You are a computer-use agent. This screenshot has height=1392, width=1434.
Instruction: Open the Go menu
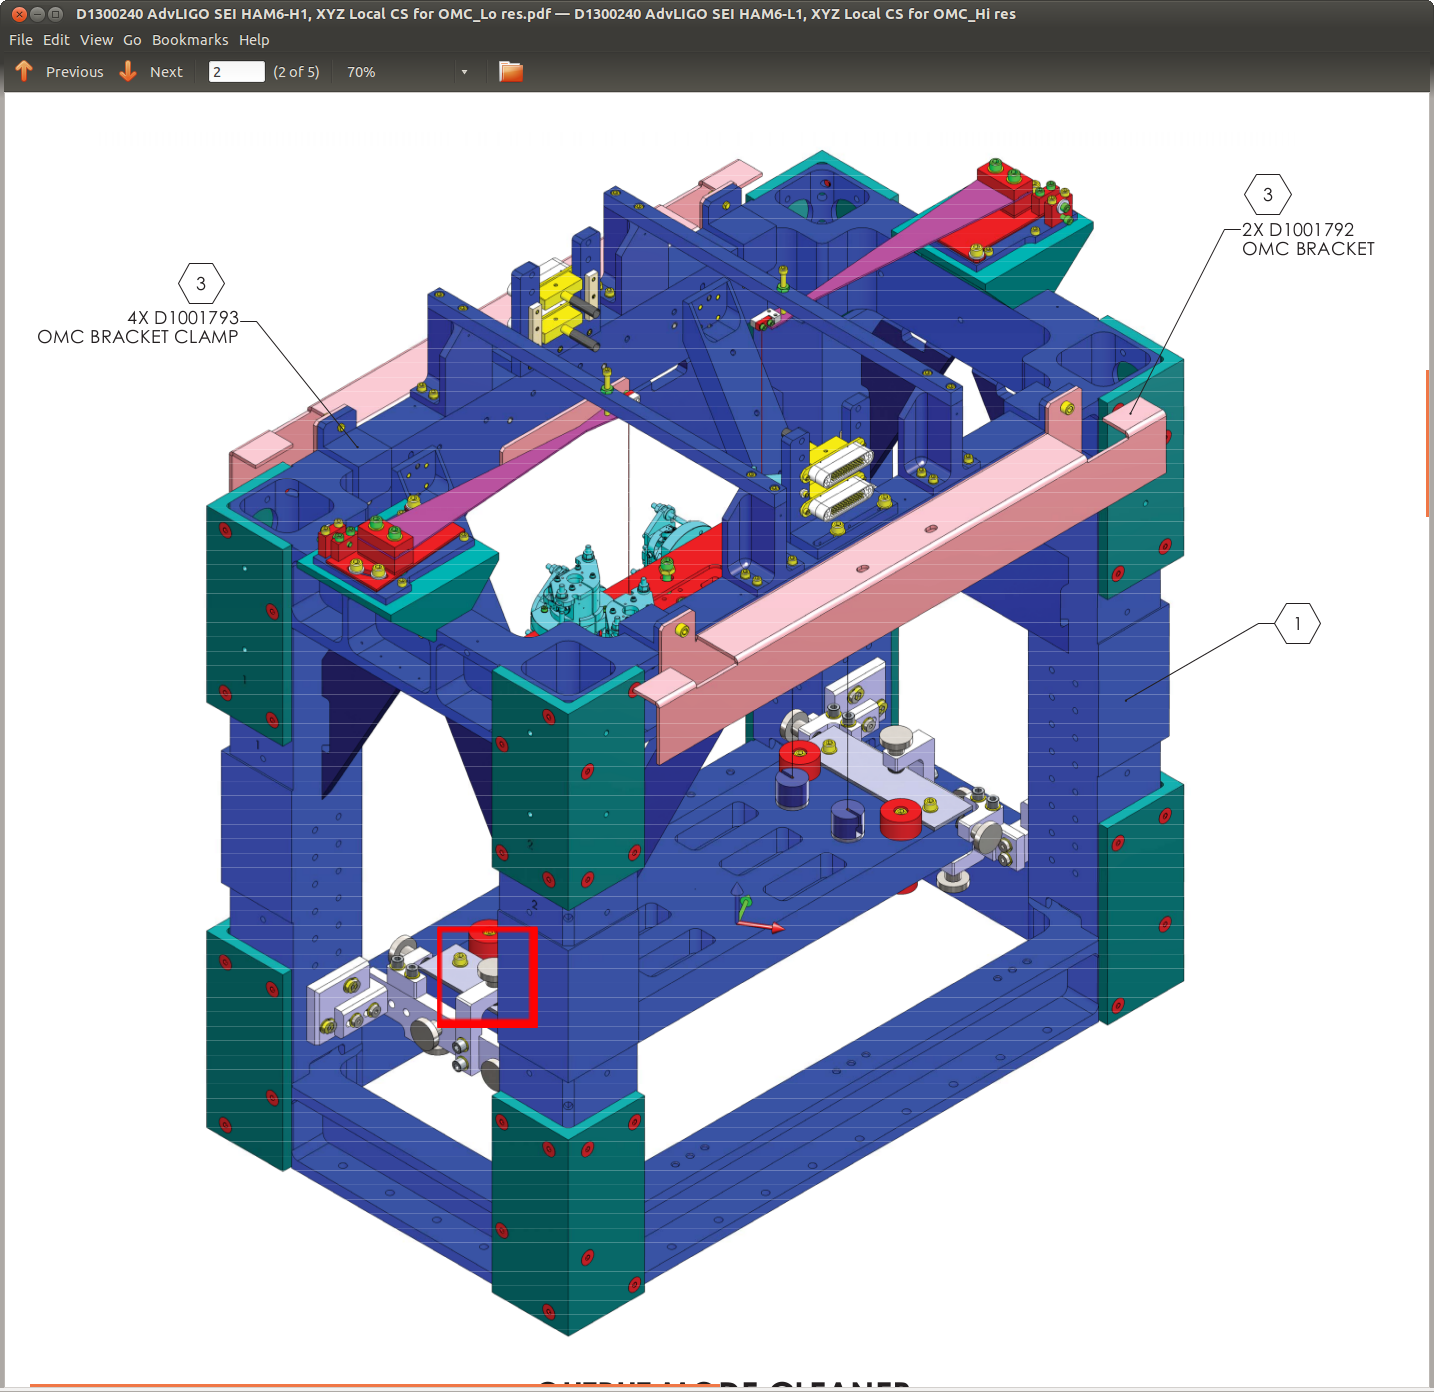132,40
